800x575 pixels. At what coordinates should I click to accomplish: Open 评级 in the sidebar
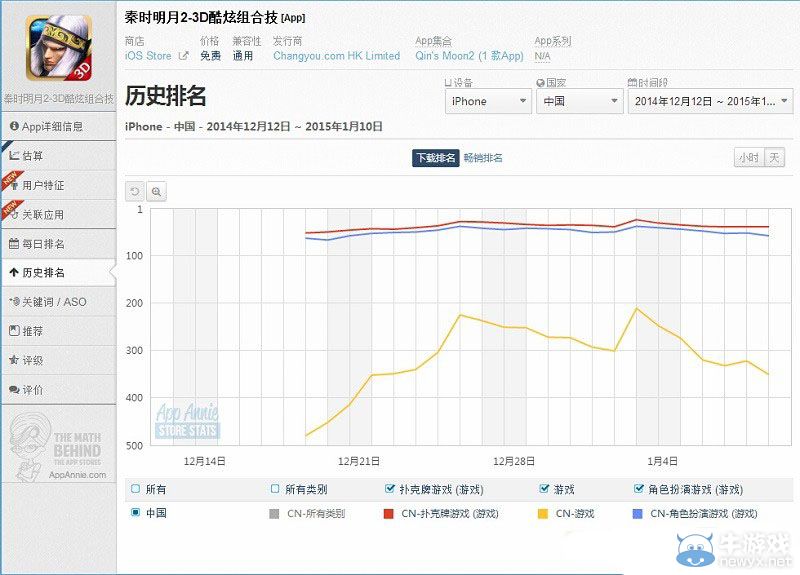(59, 360)
